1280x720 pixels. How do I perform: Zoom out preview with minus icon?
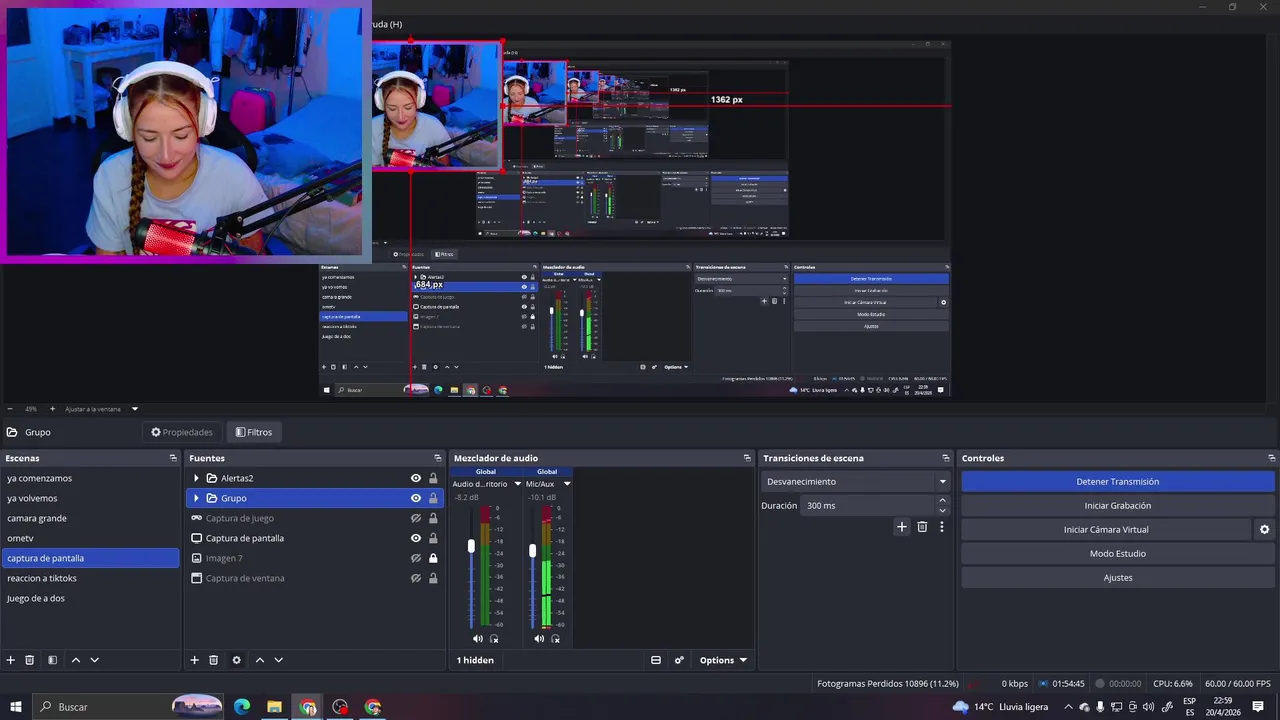click(x=10, y=409)
